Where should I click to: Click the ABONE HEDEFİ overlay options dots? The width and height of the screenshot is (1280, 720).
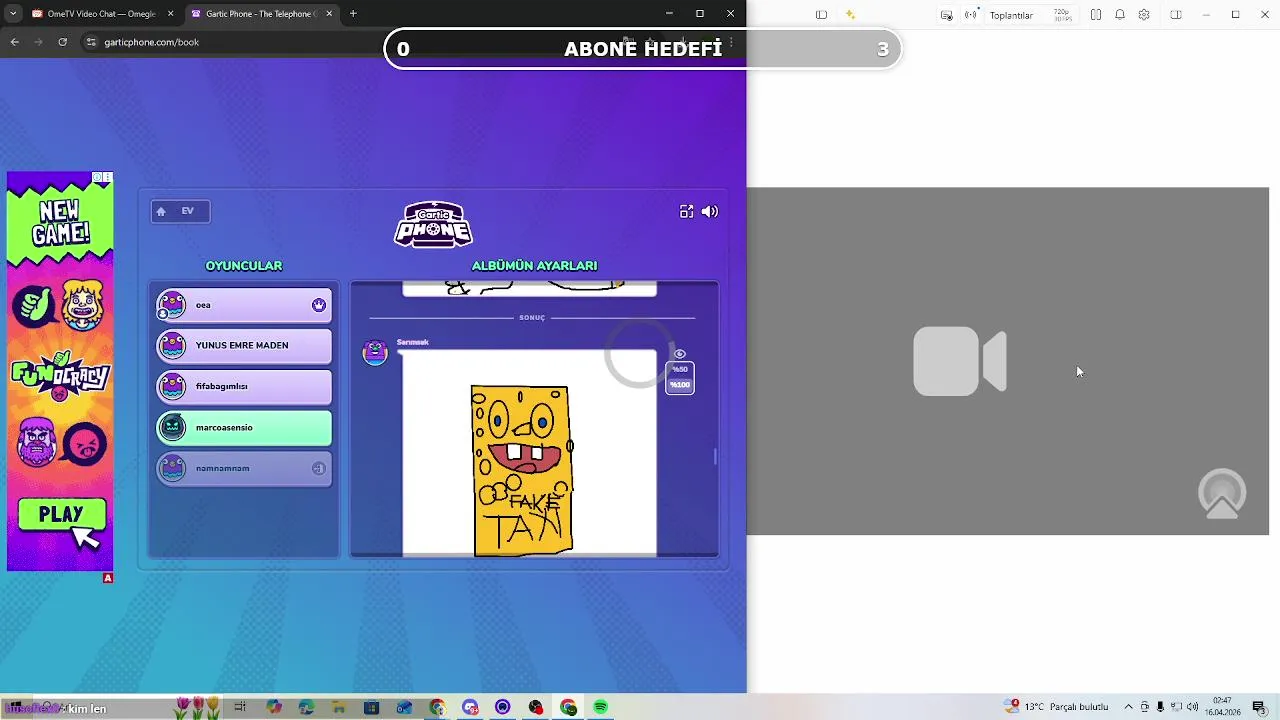pos(731,44)
